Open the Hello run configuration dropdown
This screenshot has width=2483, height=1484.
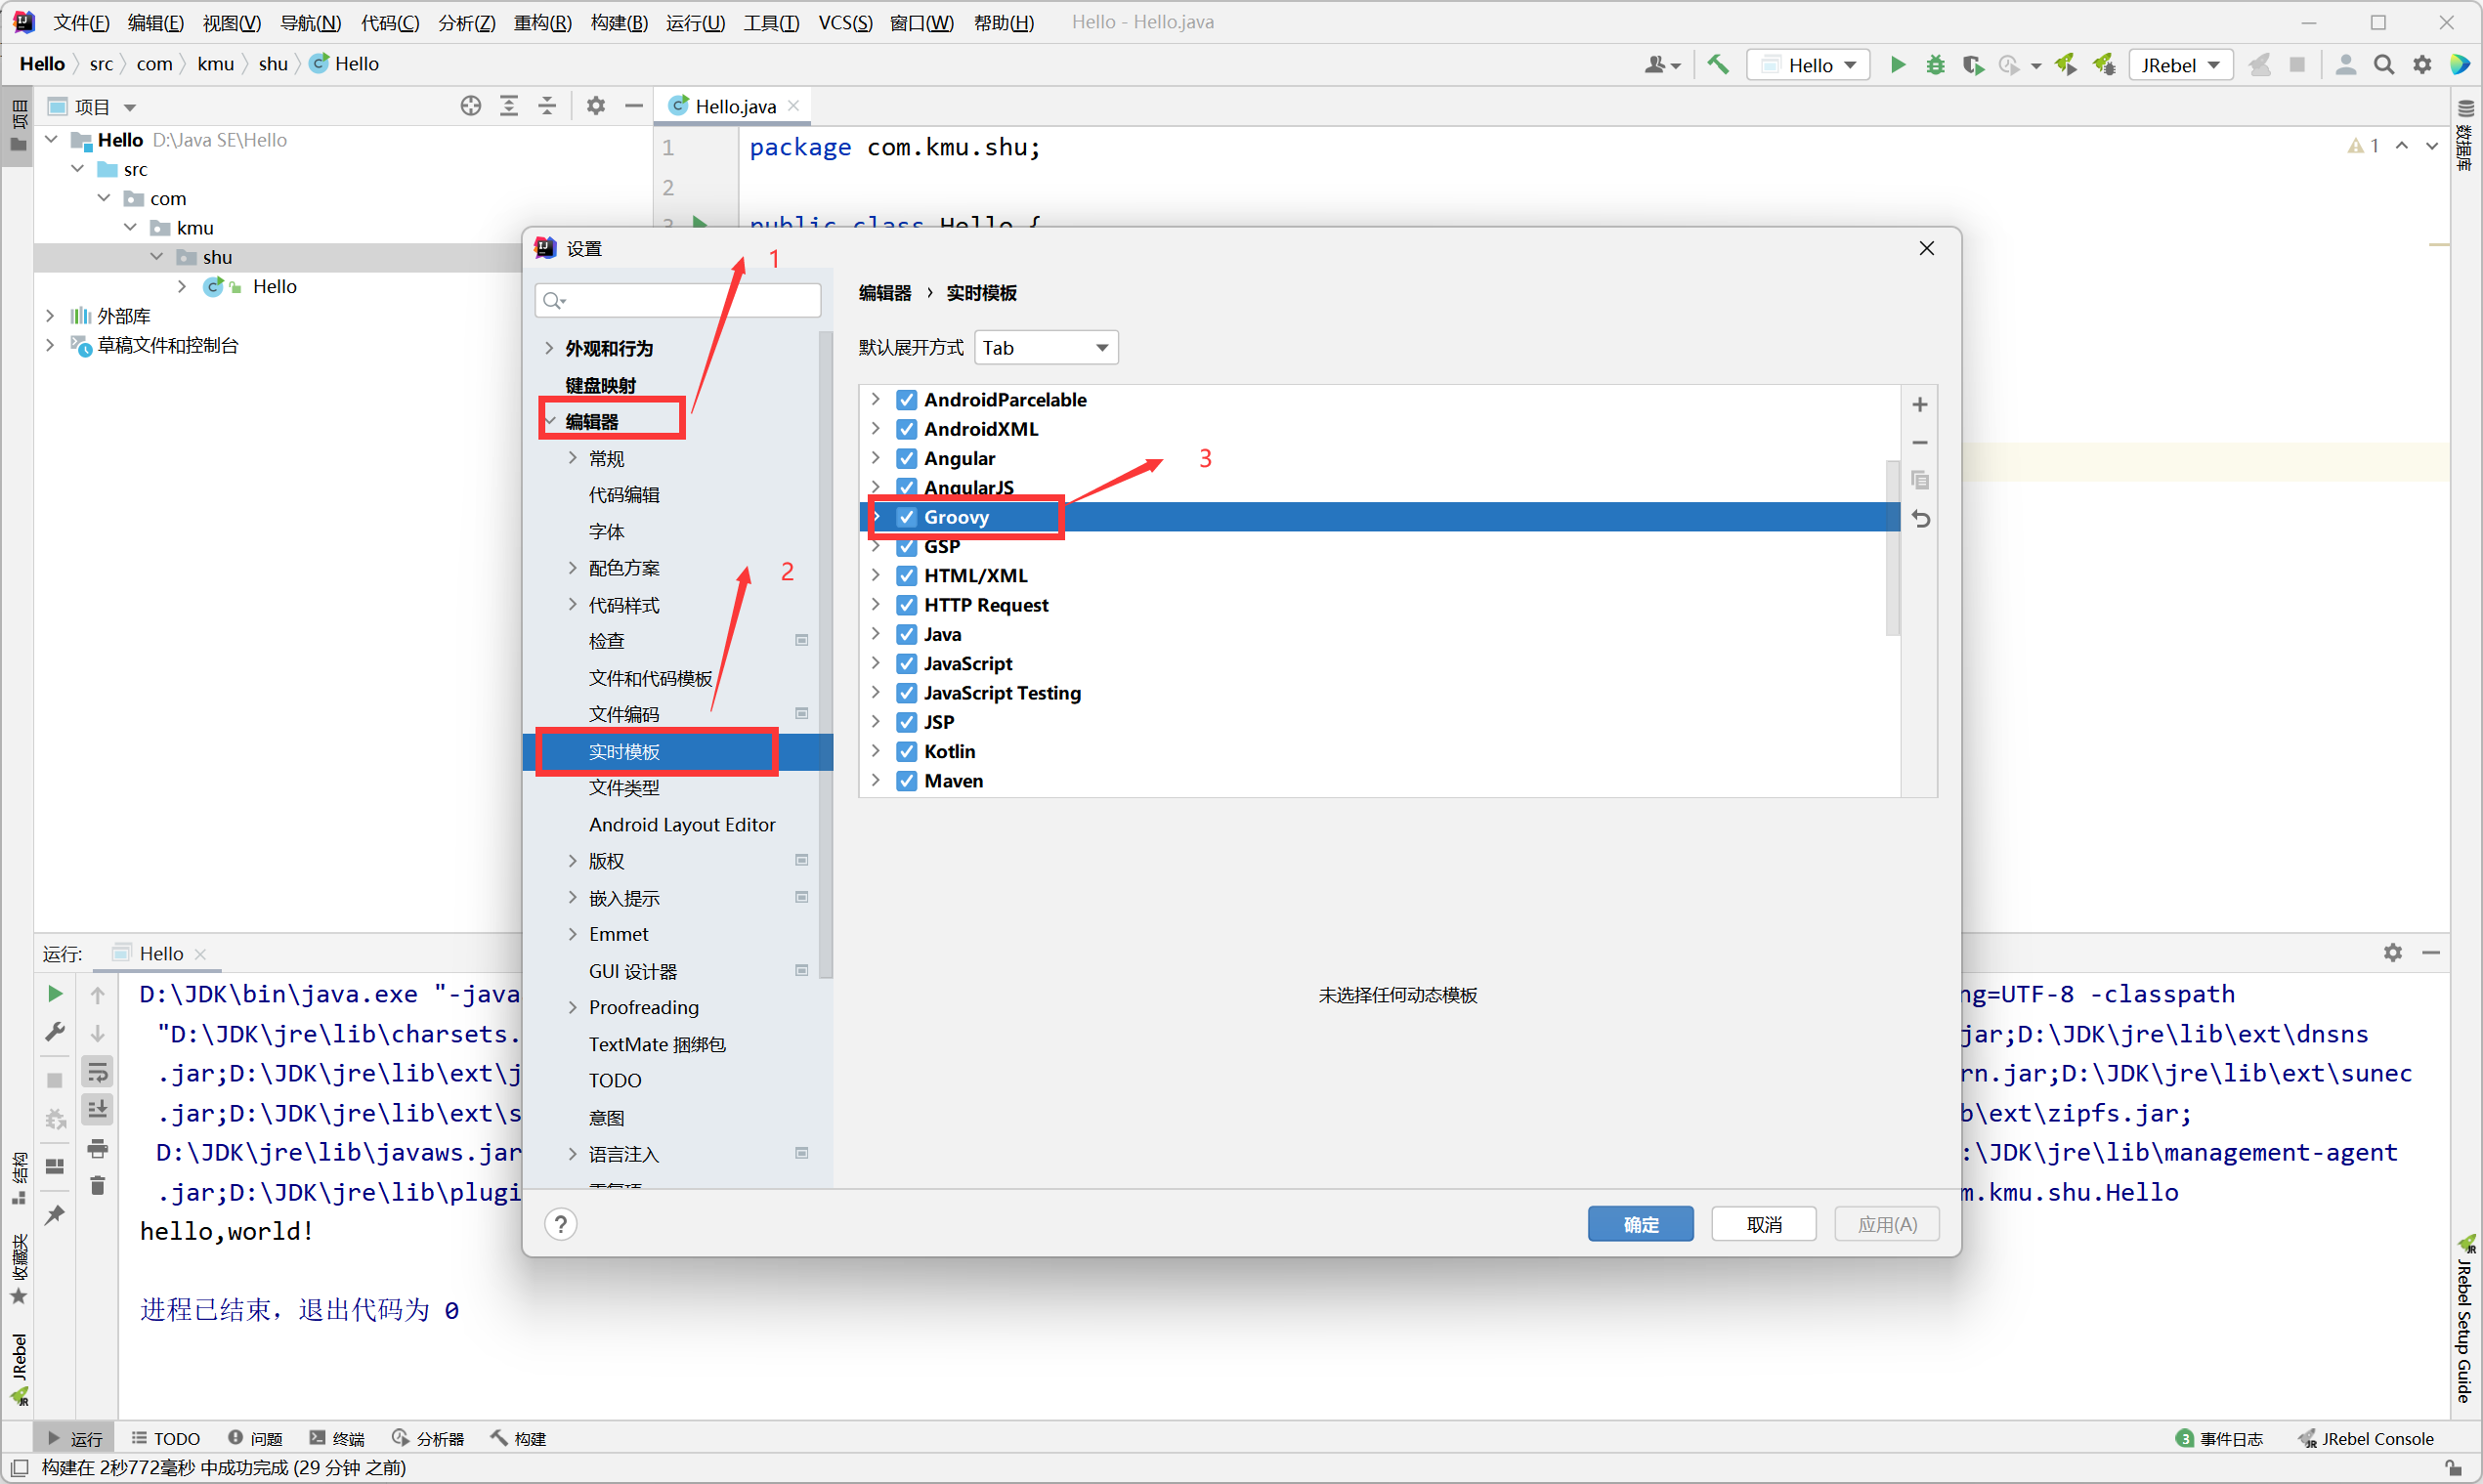pyautogui.click(x=1808, y=64)
